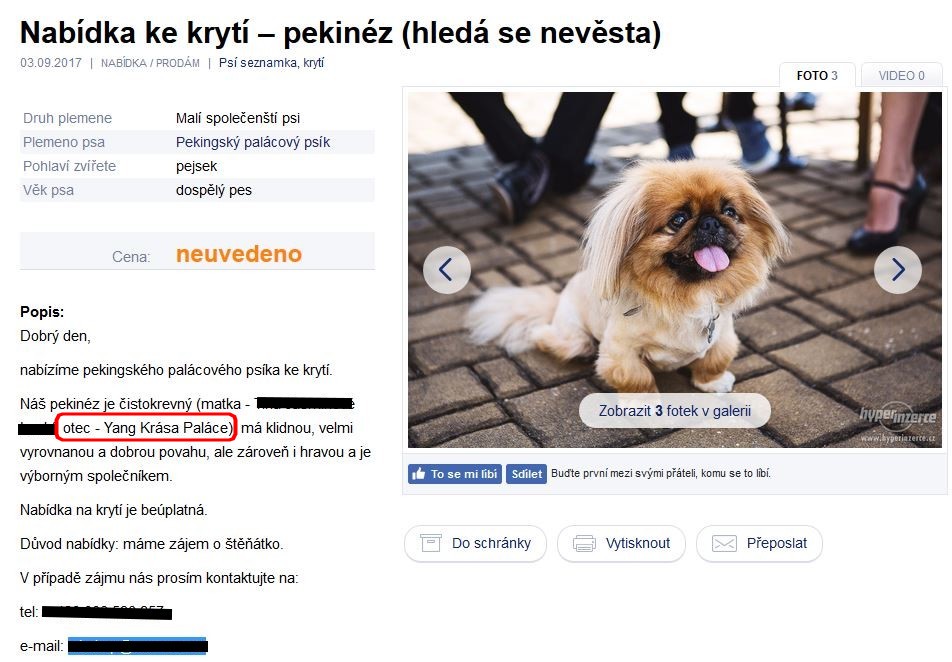Click the envelope icon for Přeposlat
952x662 pixels.
point(724,543)
